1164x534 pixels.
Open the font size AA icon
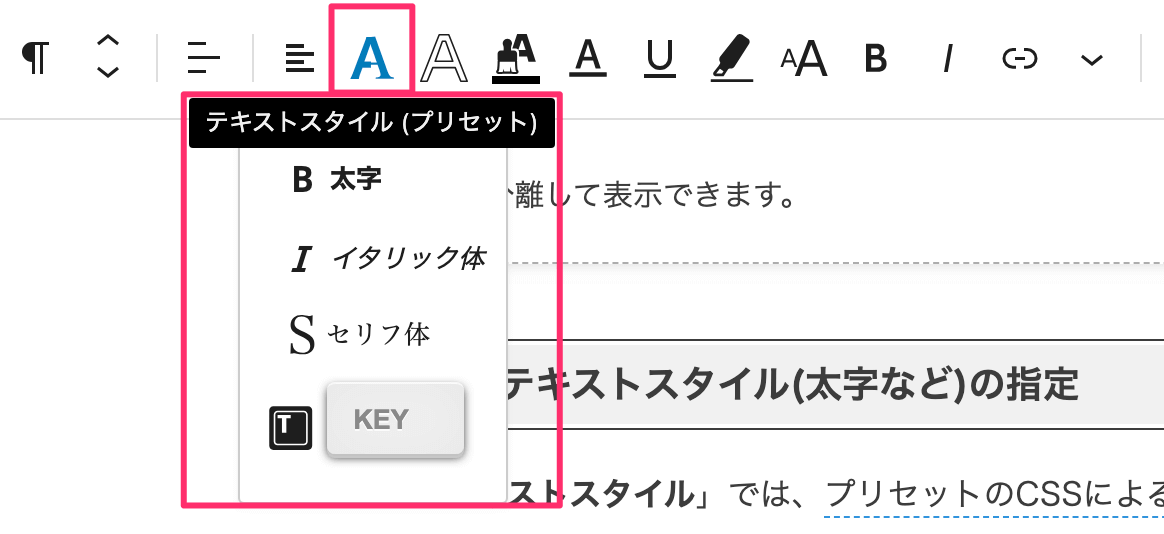point(803,58)
